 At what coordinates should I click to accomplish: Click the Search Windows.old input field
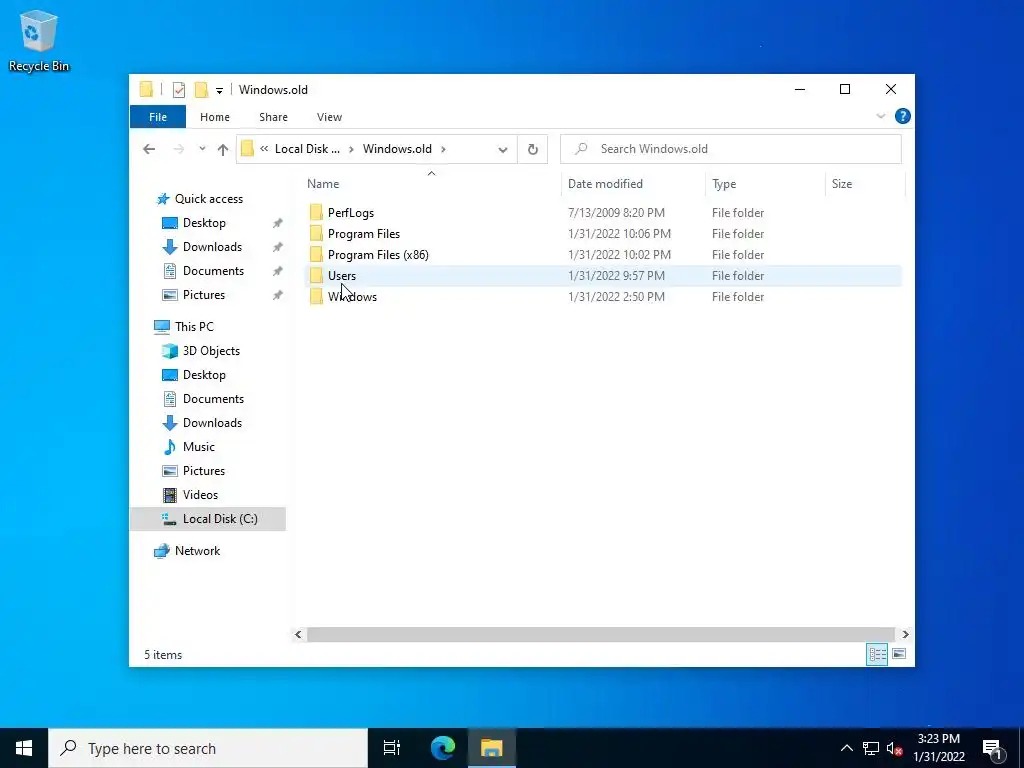[731, 149]
